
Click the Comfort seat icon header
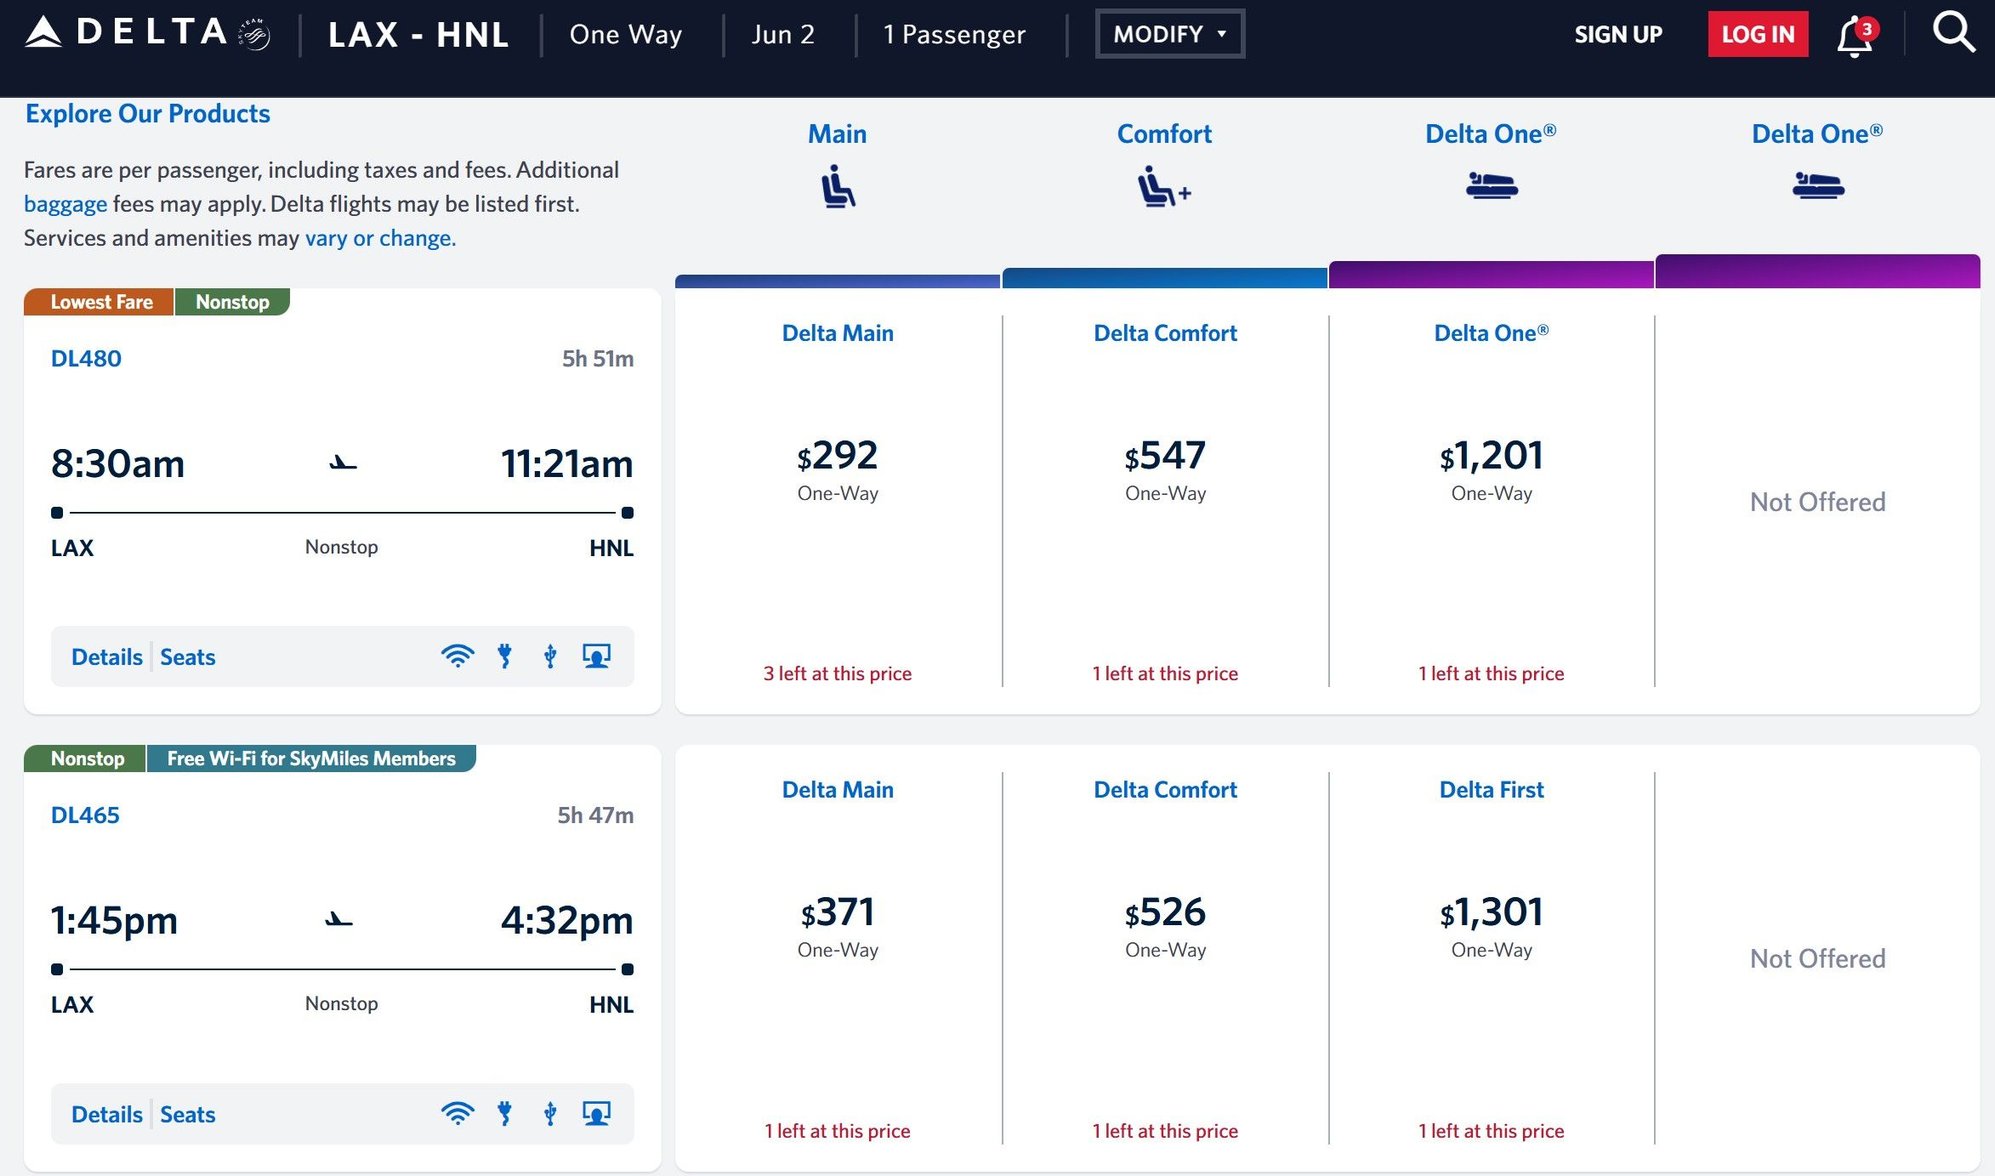pos(1164,187)
